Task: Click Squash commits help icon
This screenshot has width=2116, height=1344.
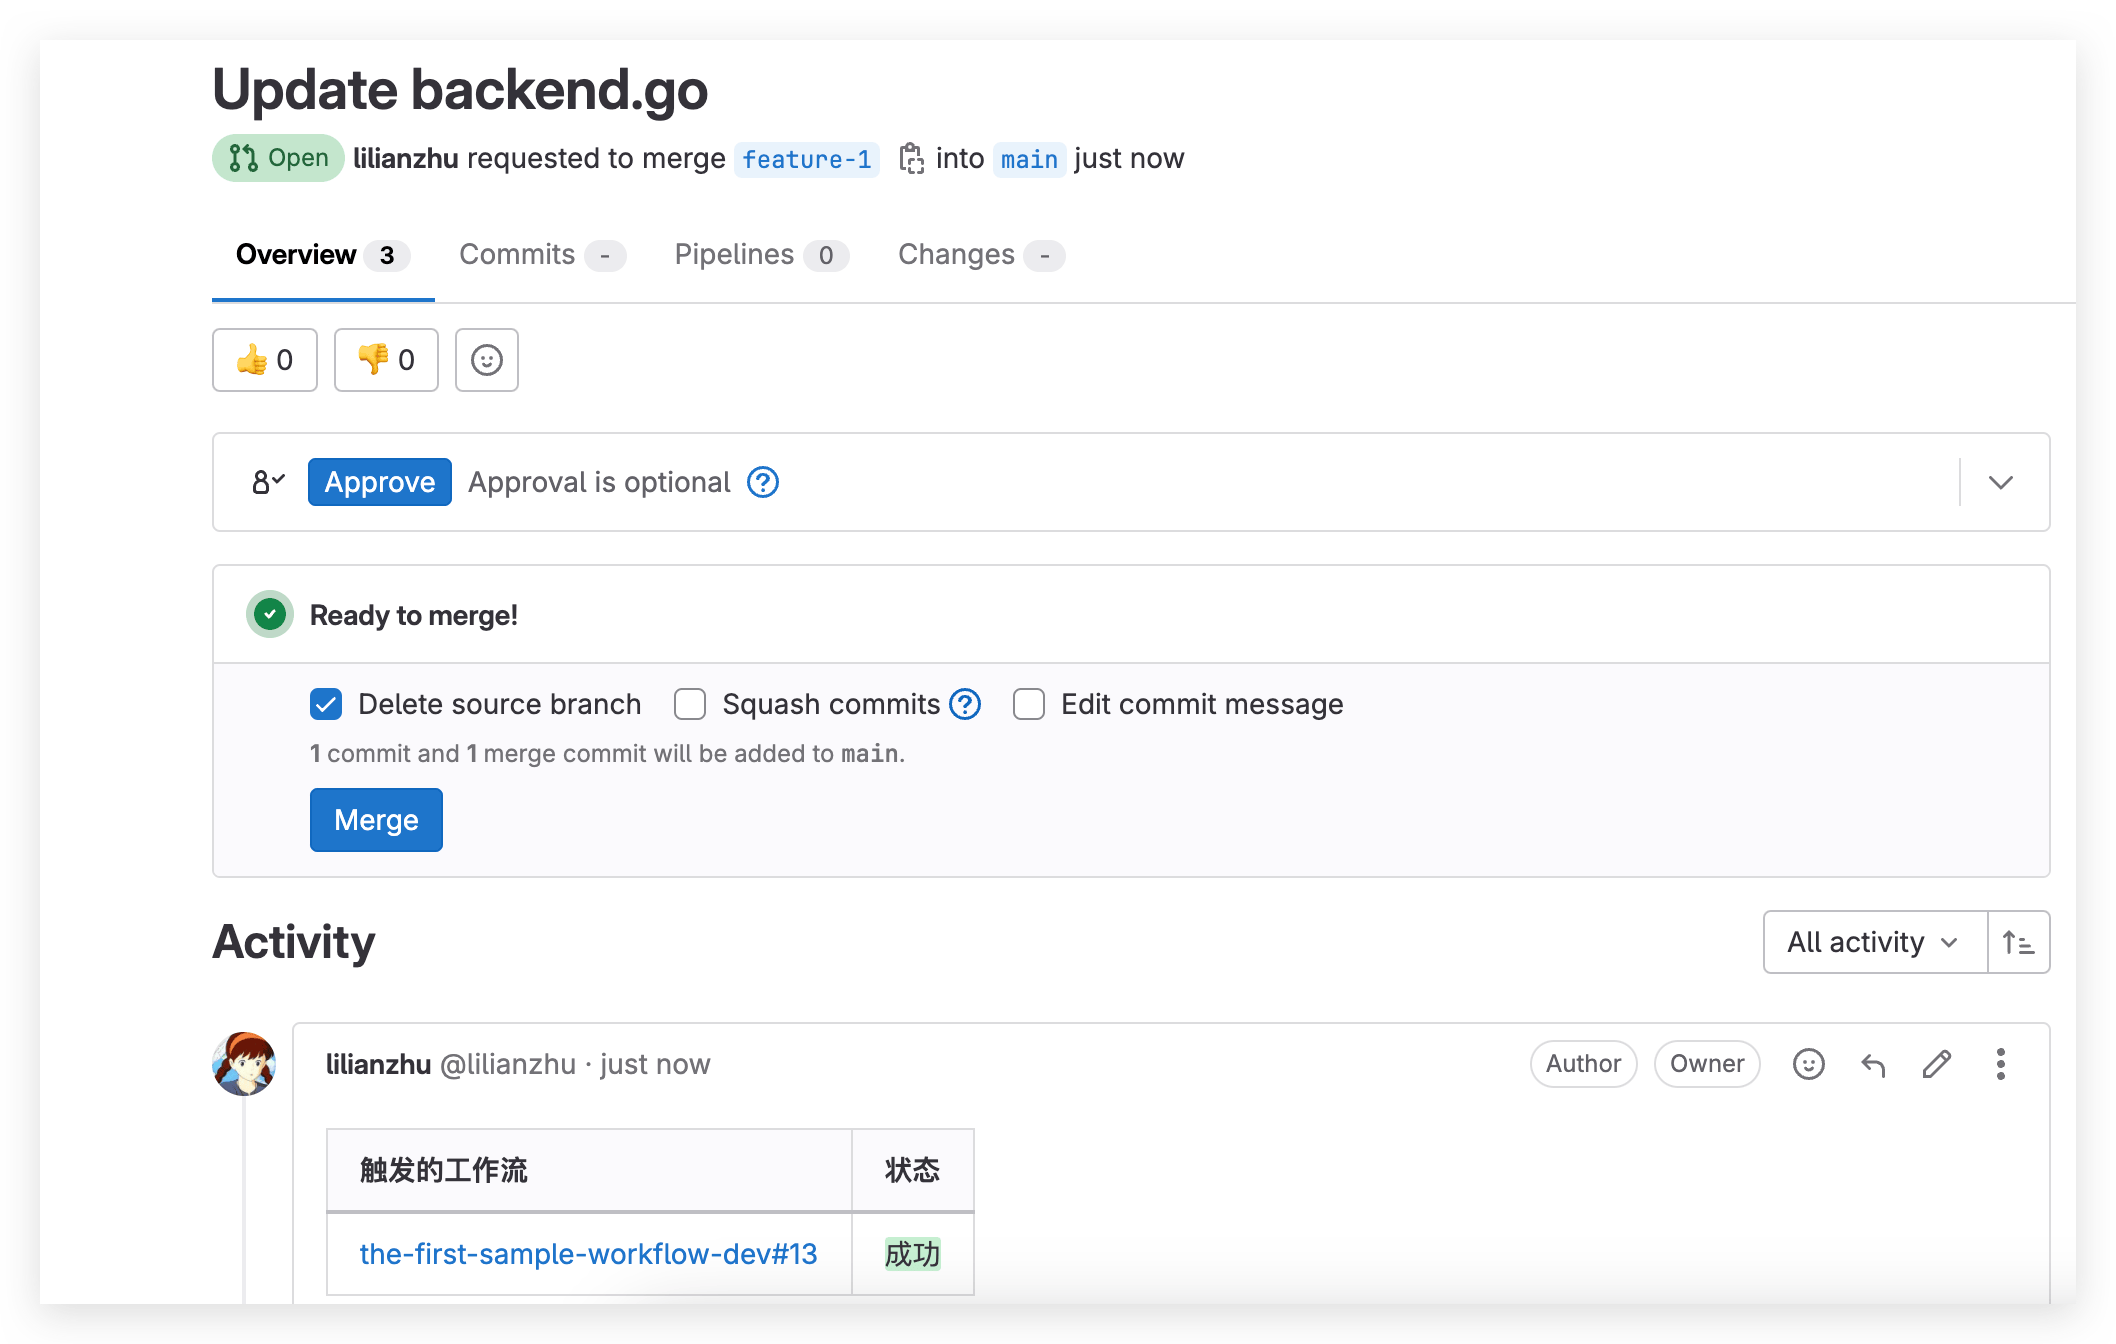Action: click(965, 705)
